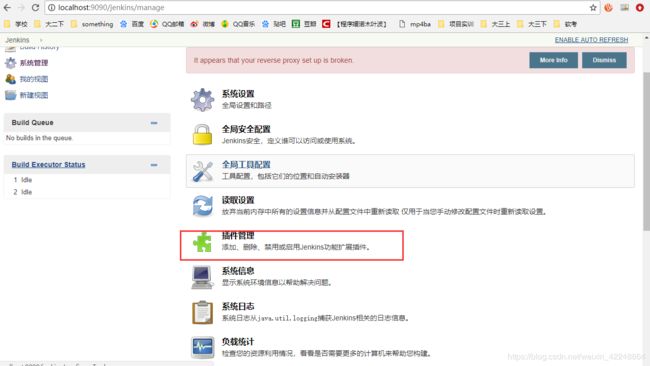Collapse the Build Queue panel
This screenshot has width=650, height=366.
pos(154,123)
